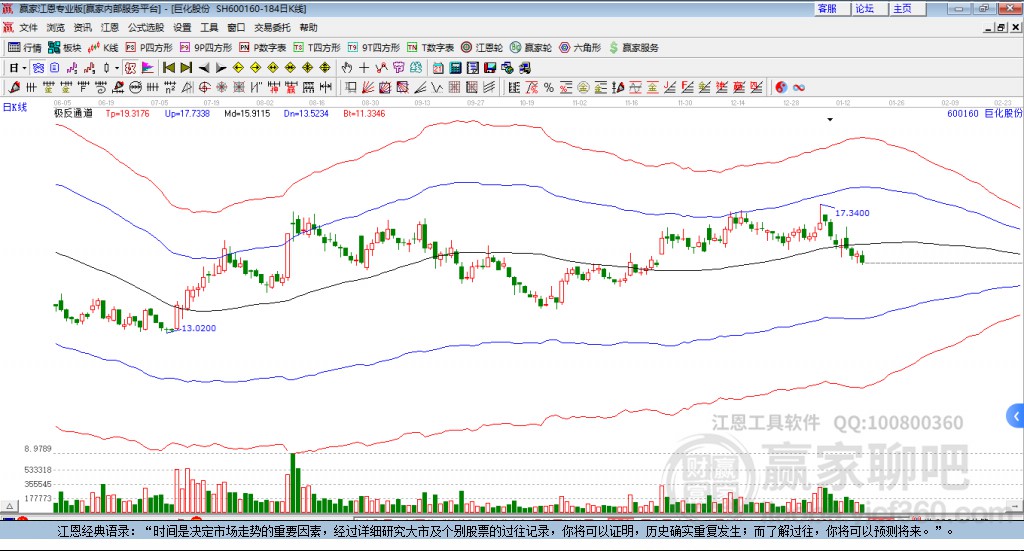Viewport: 1024px width, 551px height.
Task: Click the red-blue yin-yang icon
Action: tap(781, 87)
